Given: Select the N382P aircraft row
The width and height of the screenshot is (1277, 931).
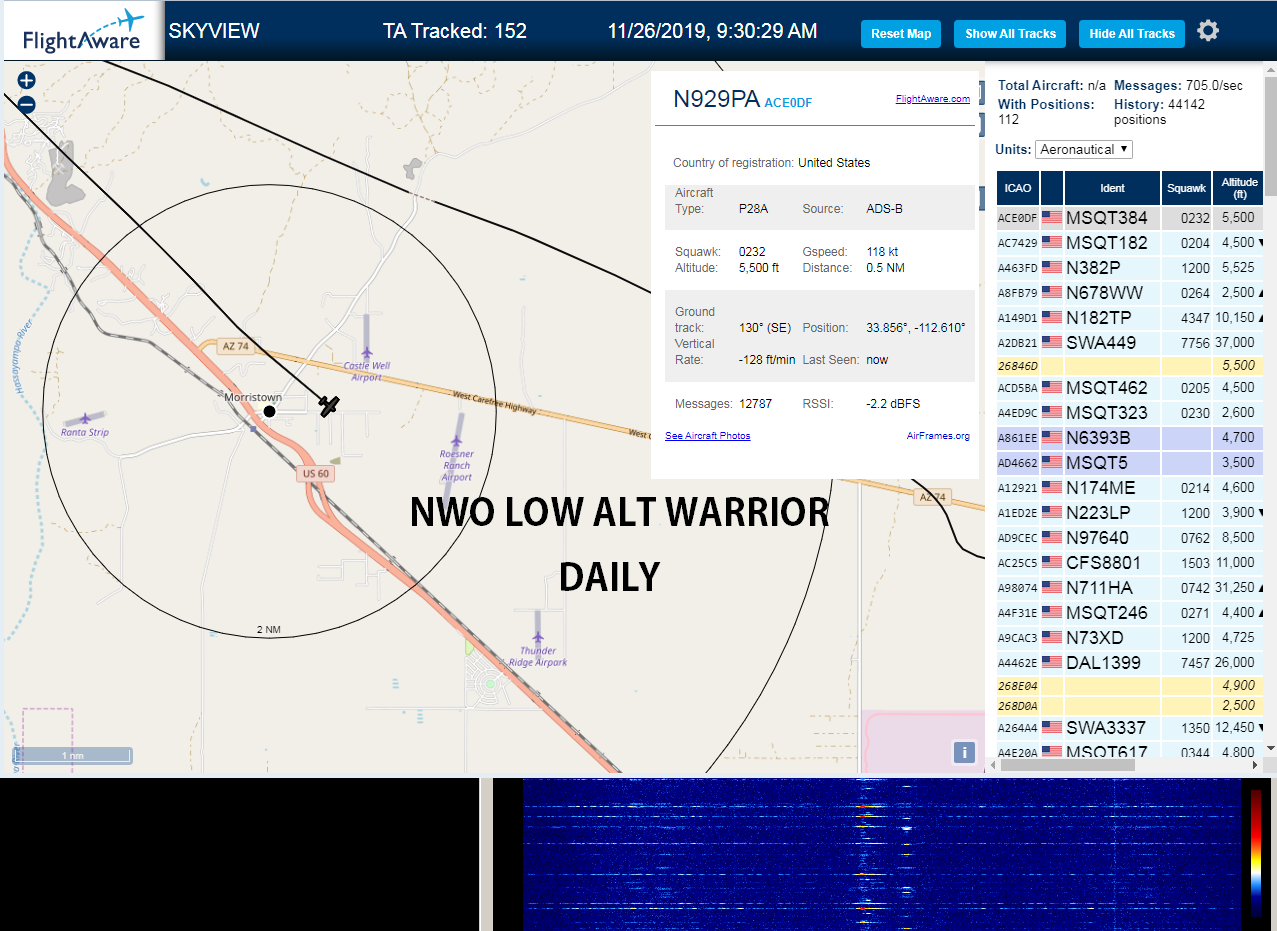Looking at the screenshot, I should click(x=1130, y=267).
